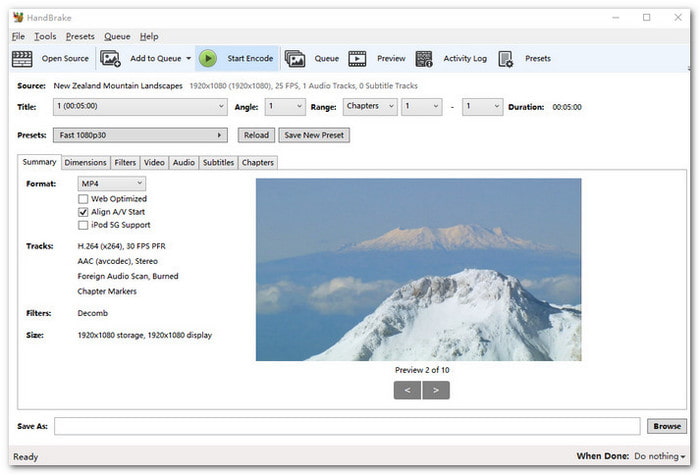Switch to the Subtitles tab
700x475 pixels.
pyautogui.click(x=218, y=162)
